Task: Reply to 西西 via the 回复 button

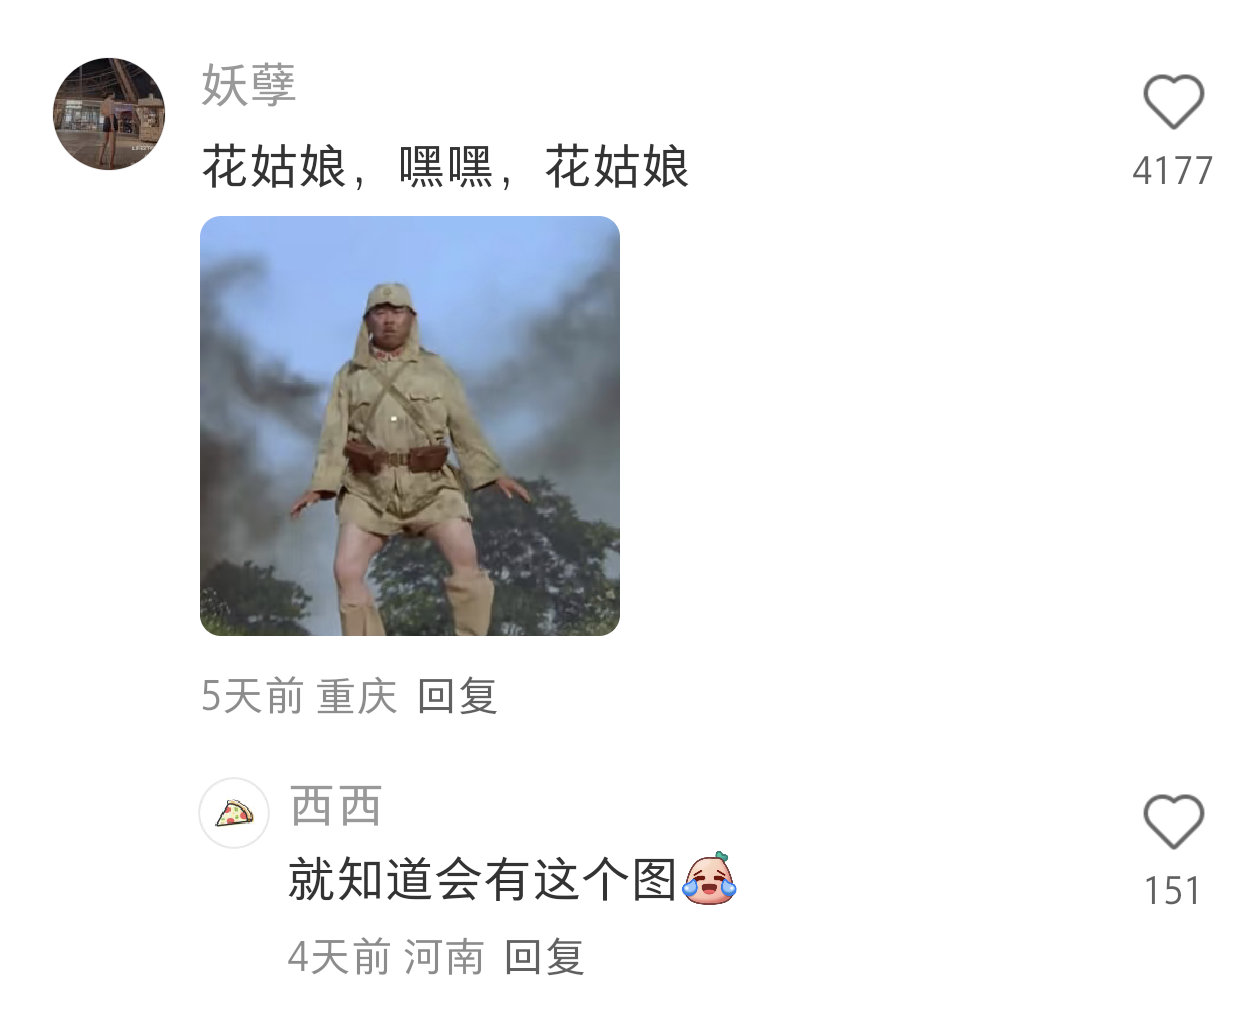Action: coord(544,957)
